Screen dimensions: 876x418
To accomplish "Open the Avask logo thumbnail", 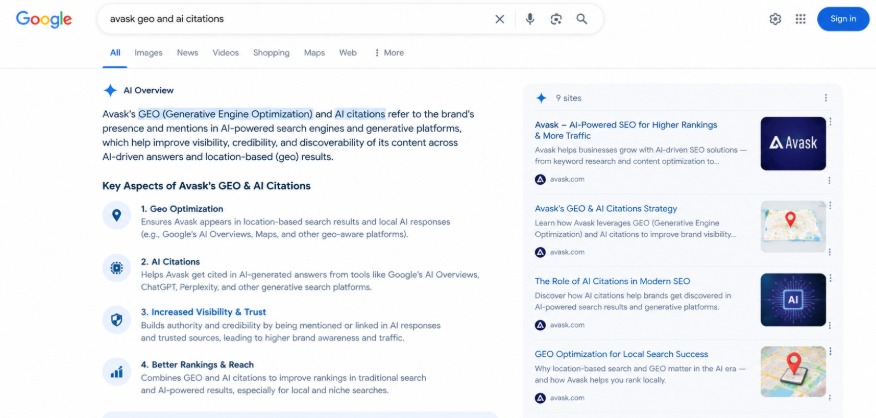I will [793, 144].
